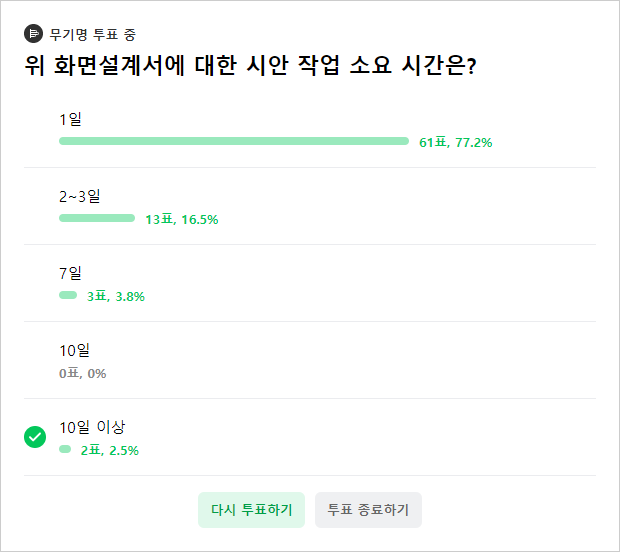
Task: Click the green checkmark on 10일 이상
Action: 35,437
